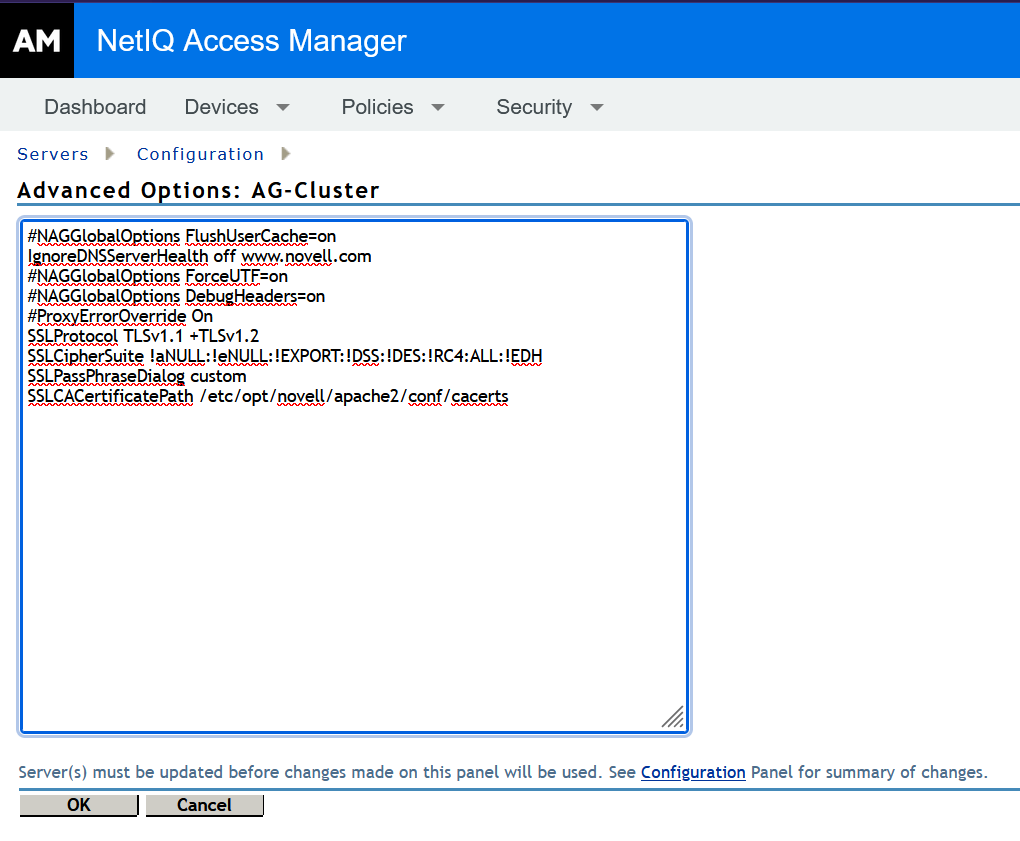Click the Advanced Options: AG-Cluster heading
The image size is (1020, 841).
pos(197,190)
